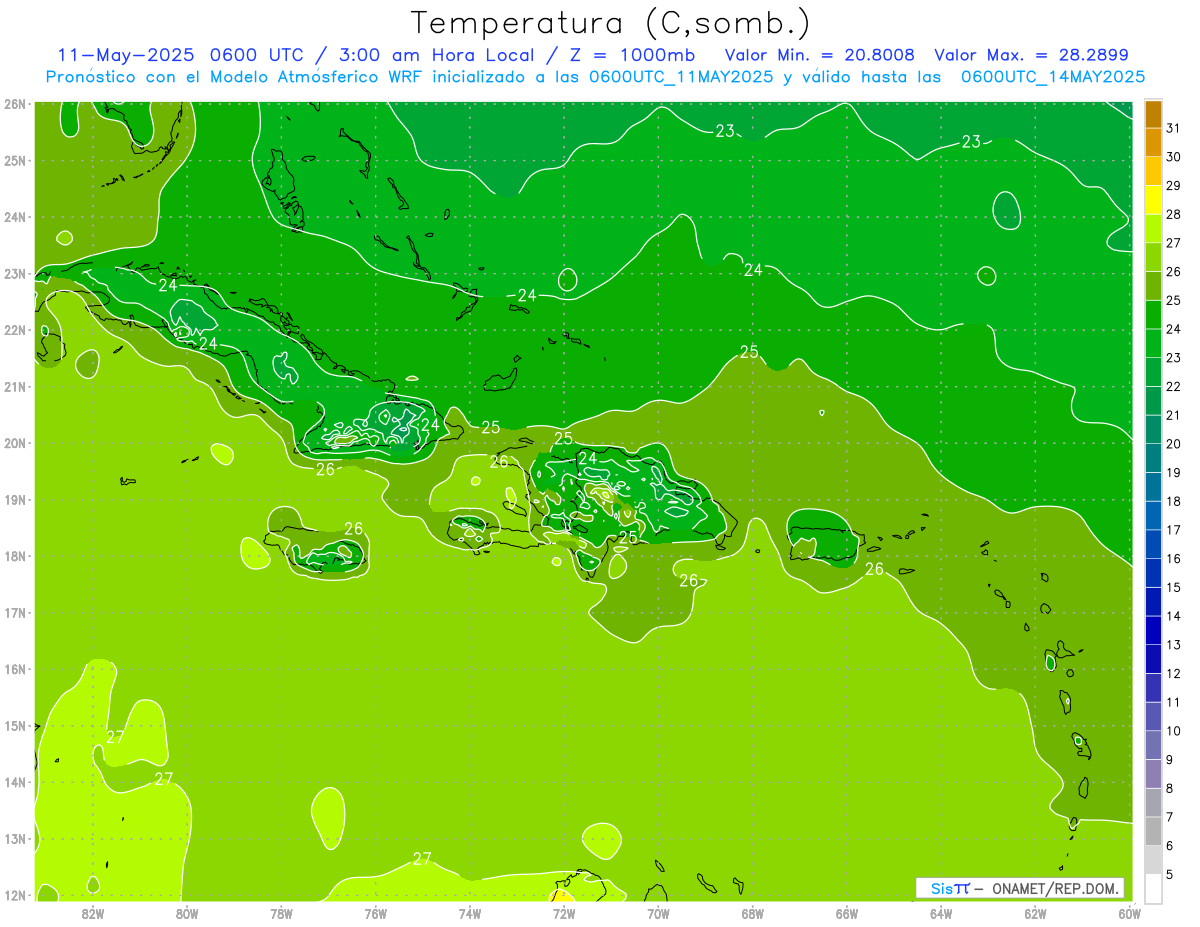Click the 60W longitude axis label
Viewport: 1200px width, 927px height.
(1128, 913)
